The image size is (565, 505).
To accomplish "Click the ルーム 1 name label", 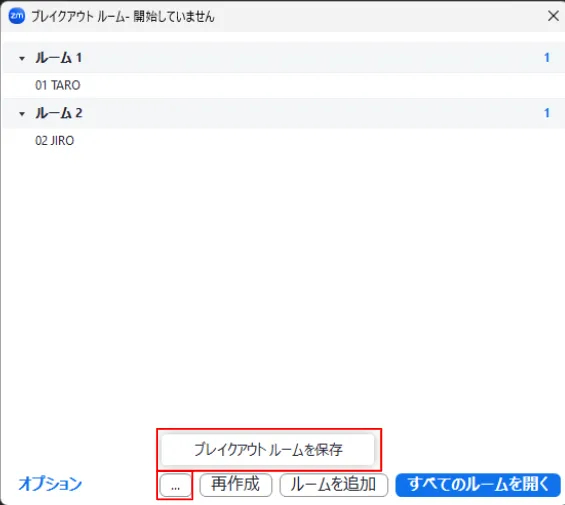I will tap(59, 58).
